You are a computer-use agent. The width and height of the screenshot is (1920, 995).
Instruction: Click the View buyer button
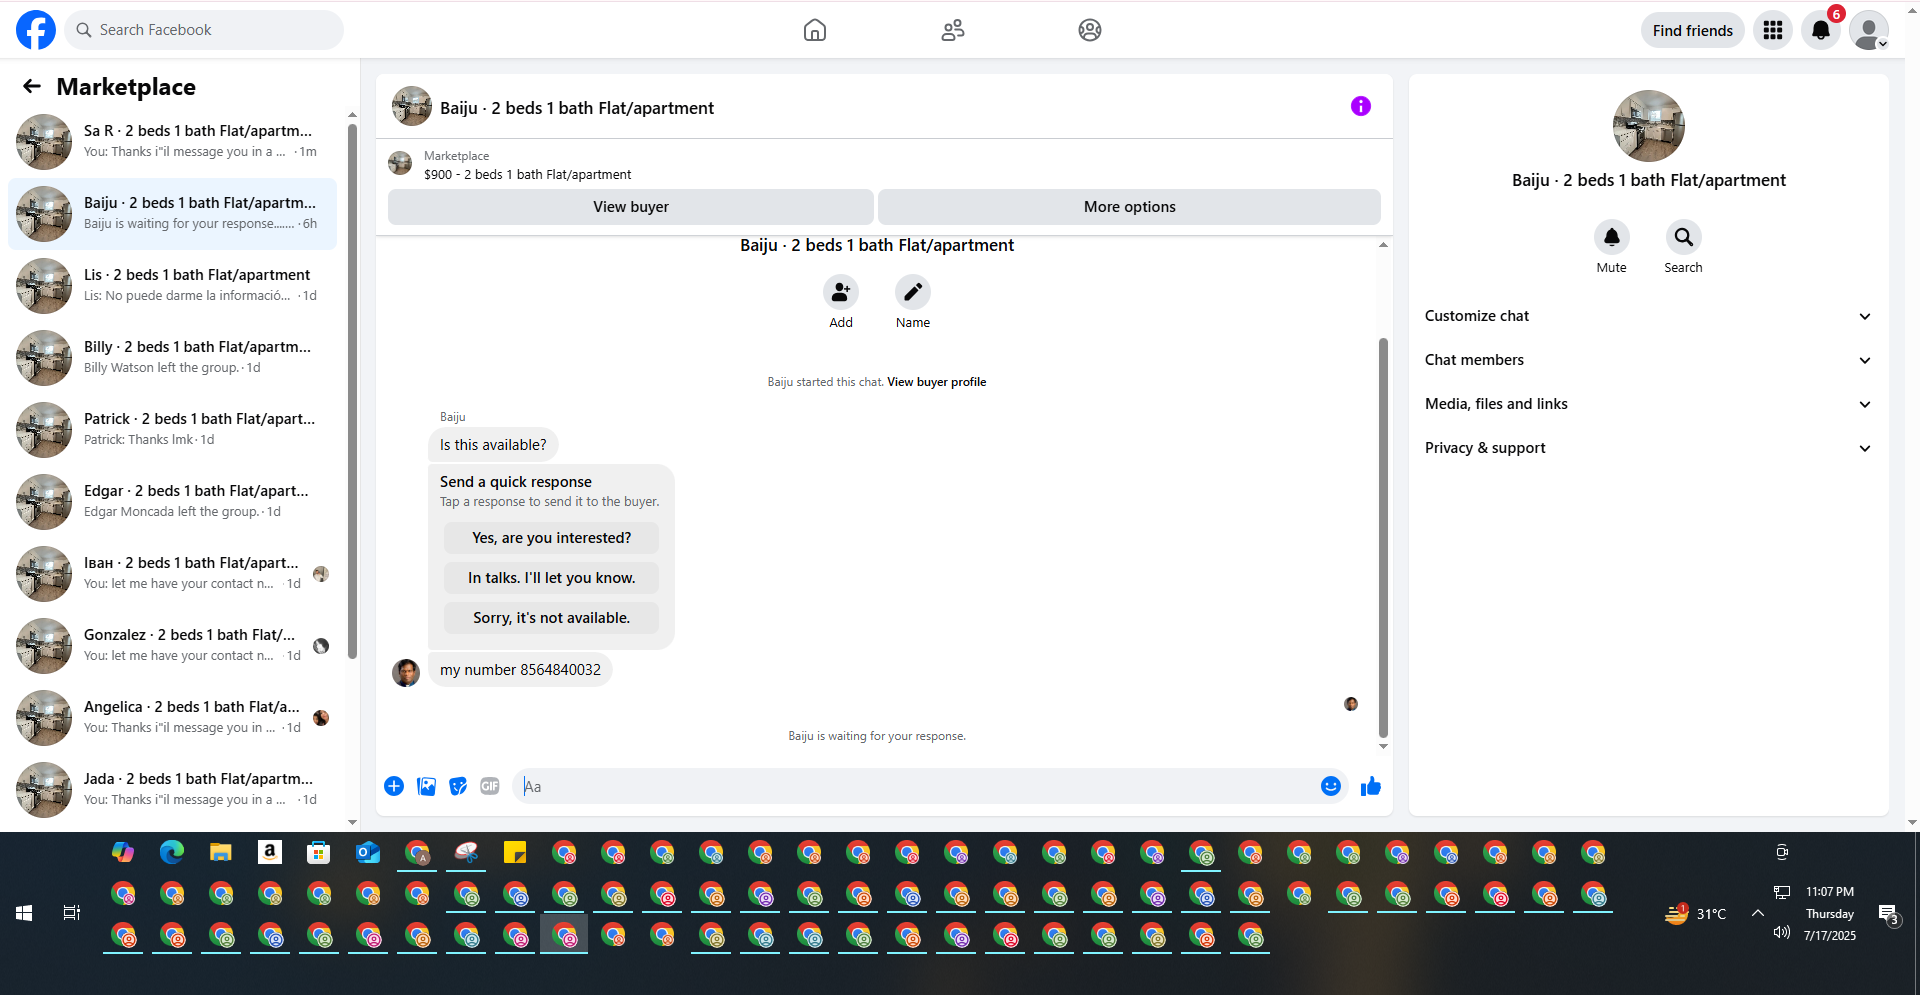tap(631, 207)
